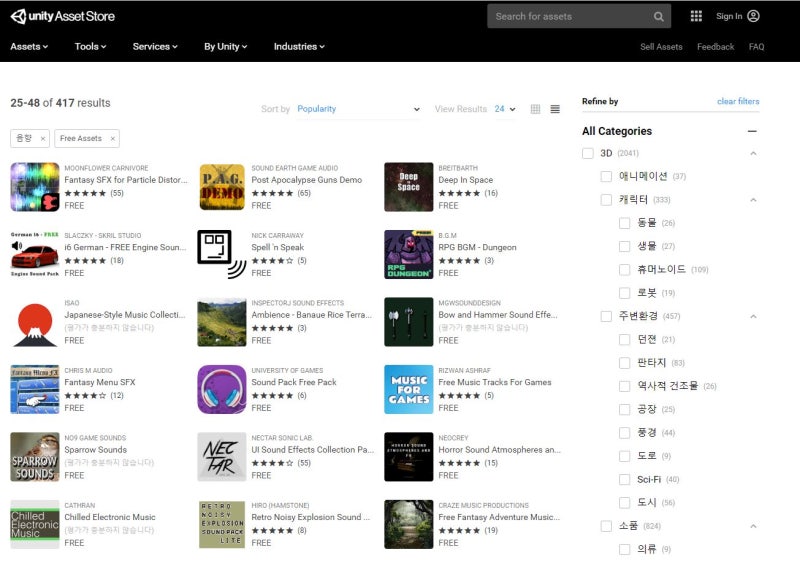Open Sound Pack Free Pack thumbnail
The image size is (800, 563).
pyautogui.click(x=222, y=389)
